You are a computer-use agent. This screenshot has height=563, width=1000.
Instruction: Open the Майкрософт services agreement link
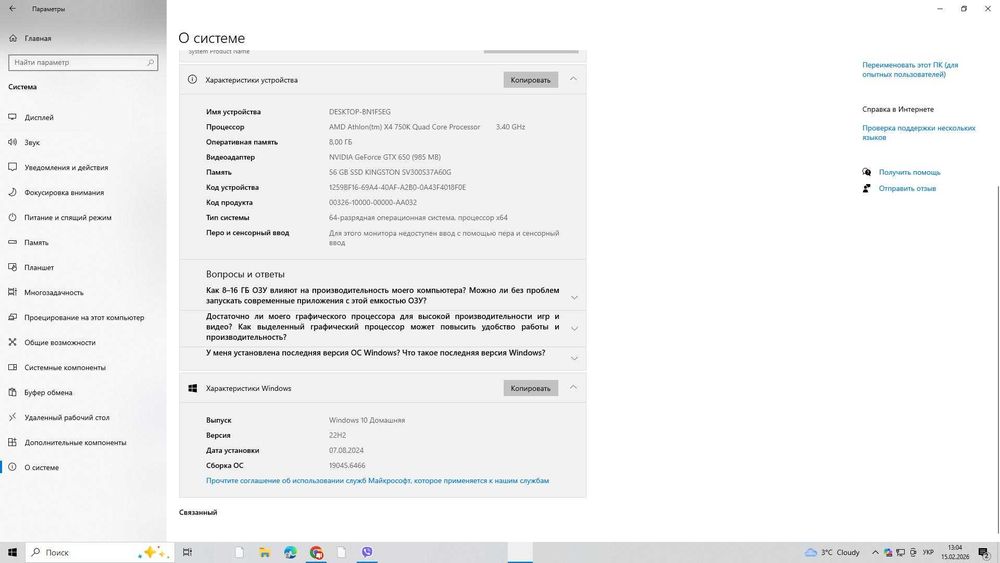[378, 481]
